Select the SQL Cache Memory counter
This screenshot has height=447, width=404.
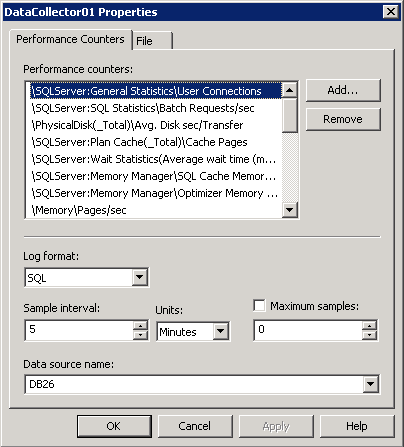(156, 176)
